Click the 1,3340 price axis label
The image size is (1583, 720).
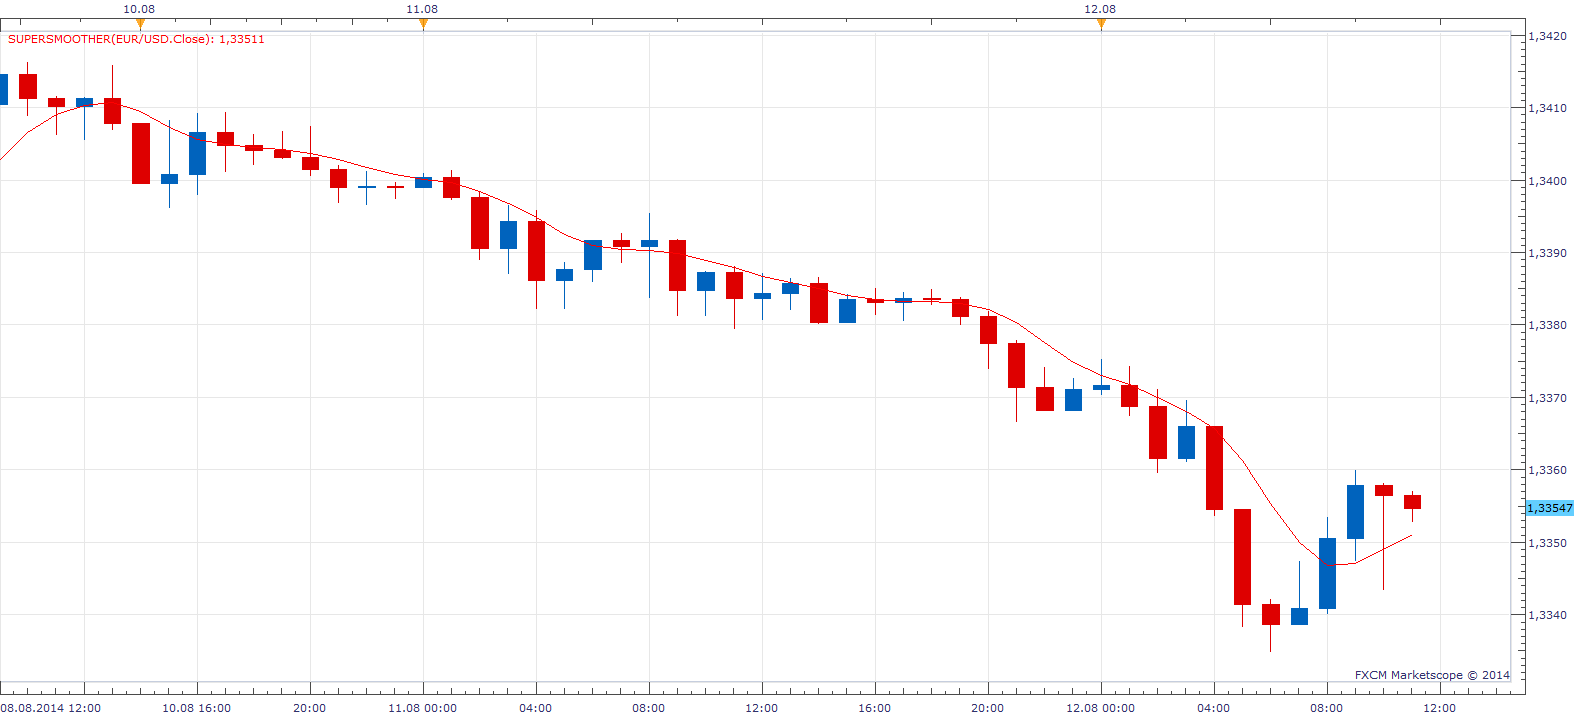pyautogui.click(x=1548, y=615)
